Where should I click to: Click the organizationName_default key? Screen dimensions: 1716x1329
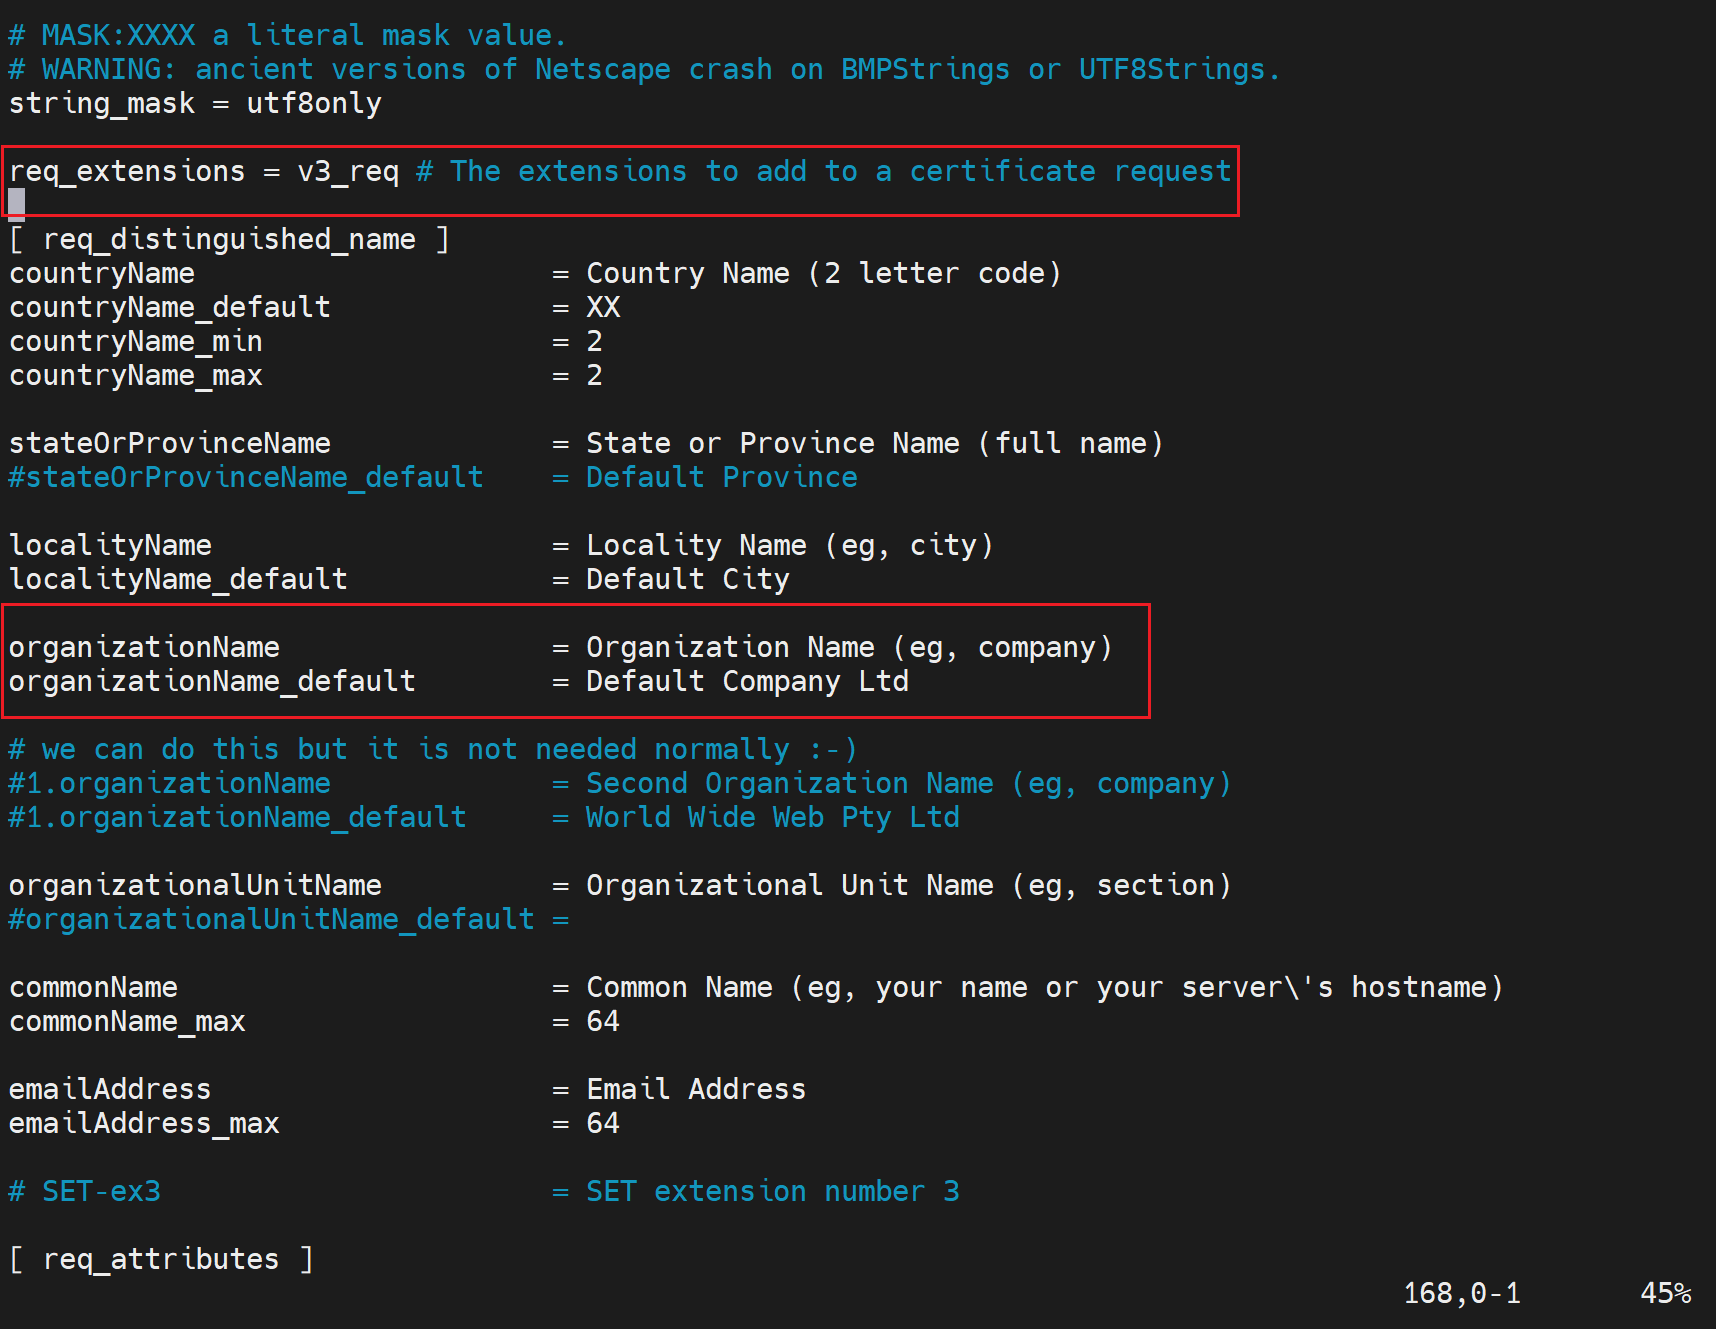coord(212,682)
